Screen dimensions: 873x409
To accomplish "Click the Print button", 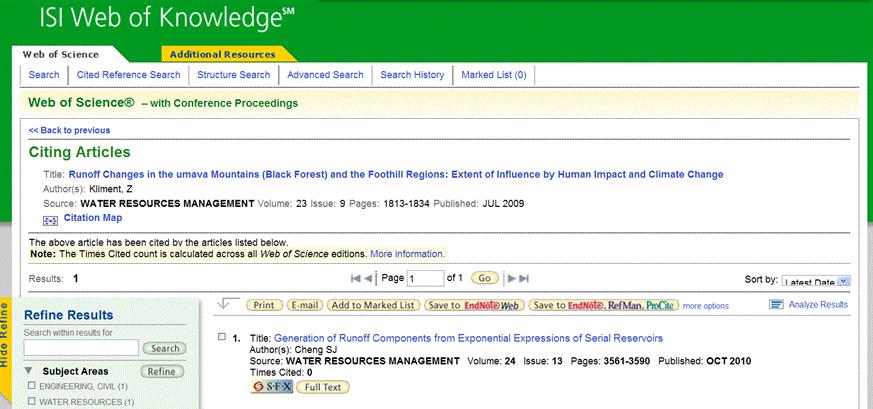I will coord(264,305).
